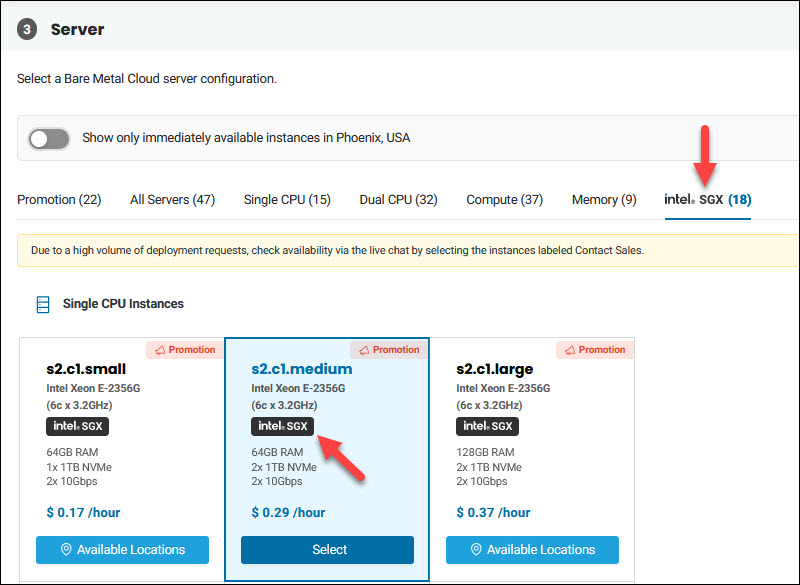Click the $ 0.29 /hour price

[288, 513]
